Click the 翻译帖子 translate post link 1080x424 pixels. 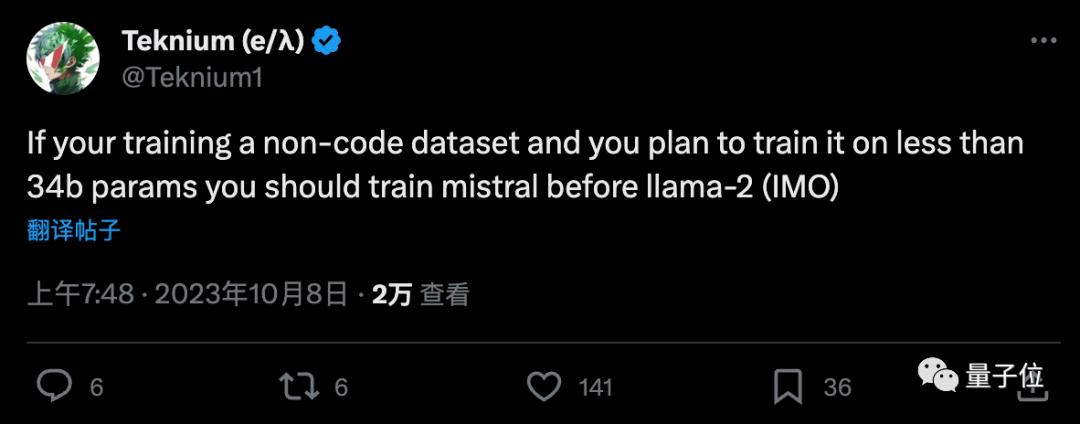coord(74,231)
